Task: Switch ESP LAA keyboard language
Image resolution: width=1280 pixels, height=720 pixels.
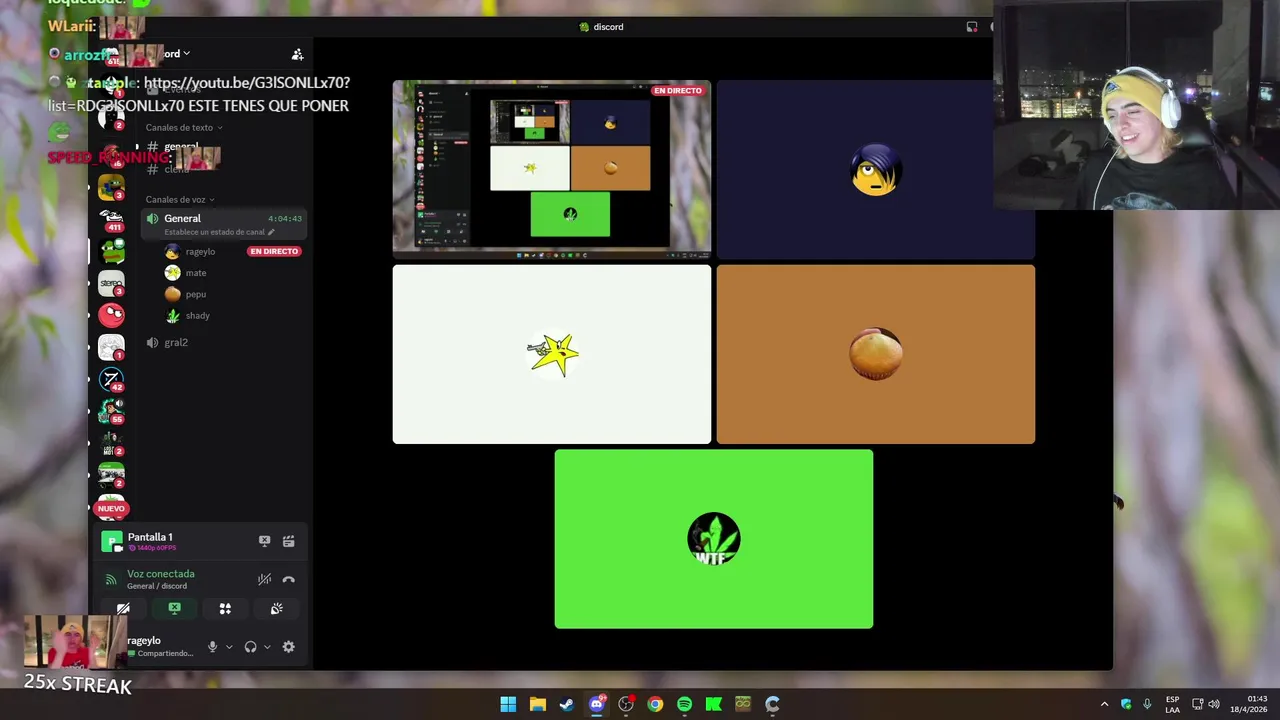Action: coord(1172,704)
